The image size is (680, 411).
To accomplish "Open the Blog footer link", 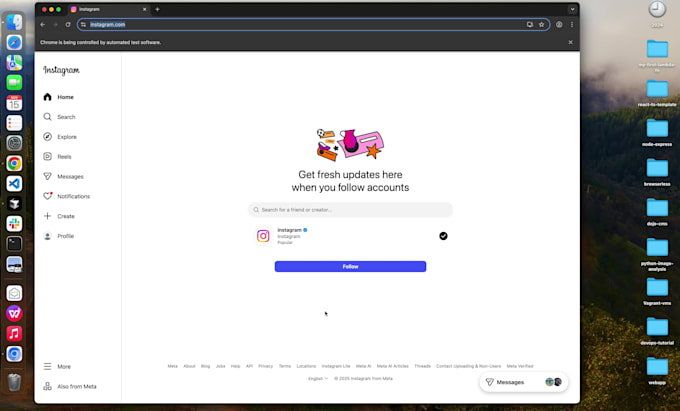I will coord(206,366).
